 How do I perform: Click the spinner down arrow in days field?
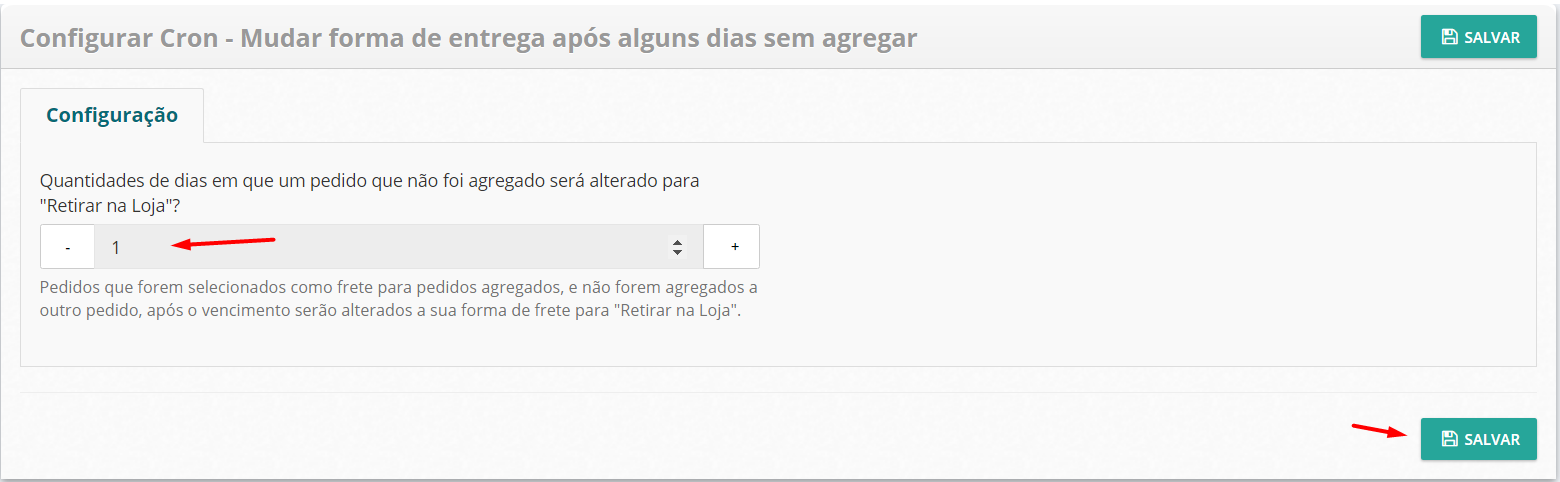point(677,252)
